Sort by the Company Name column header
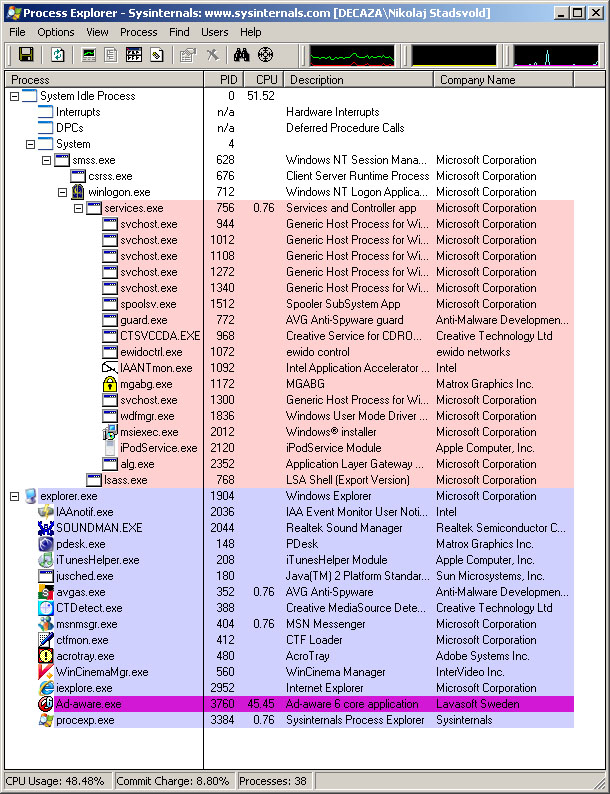610x794 pixels. tap(504, 80)
